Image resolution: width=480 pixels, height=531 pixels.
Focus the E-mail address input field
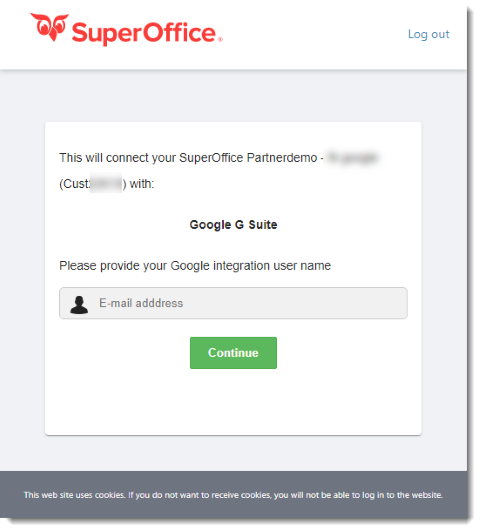pyautogui.click(x=233, y=303)
